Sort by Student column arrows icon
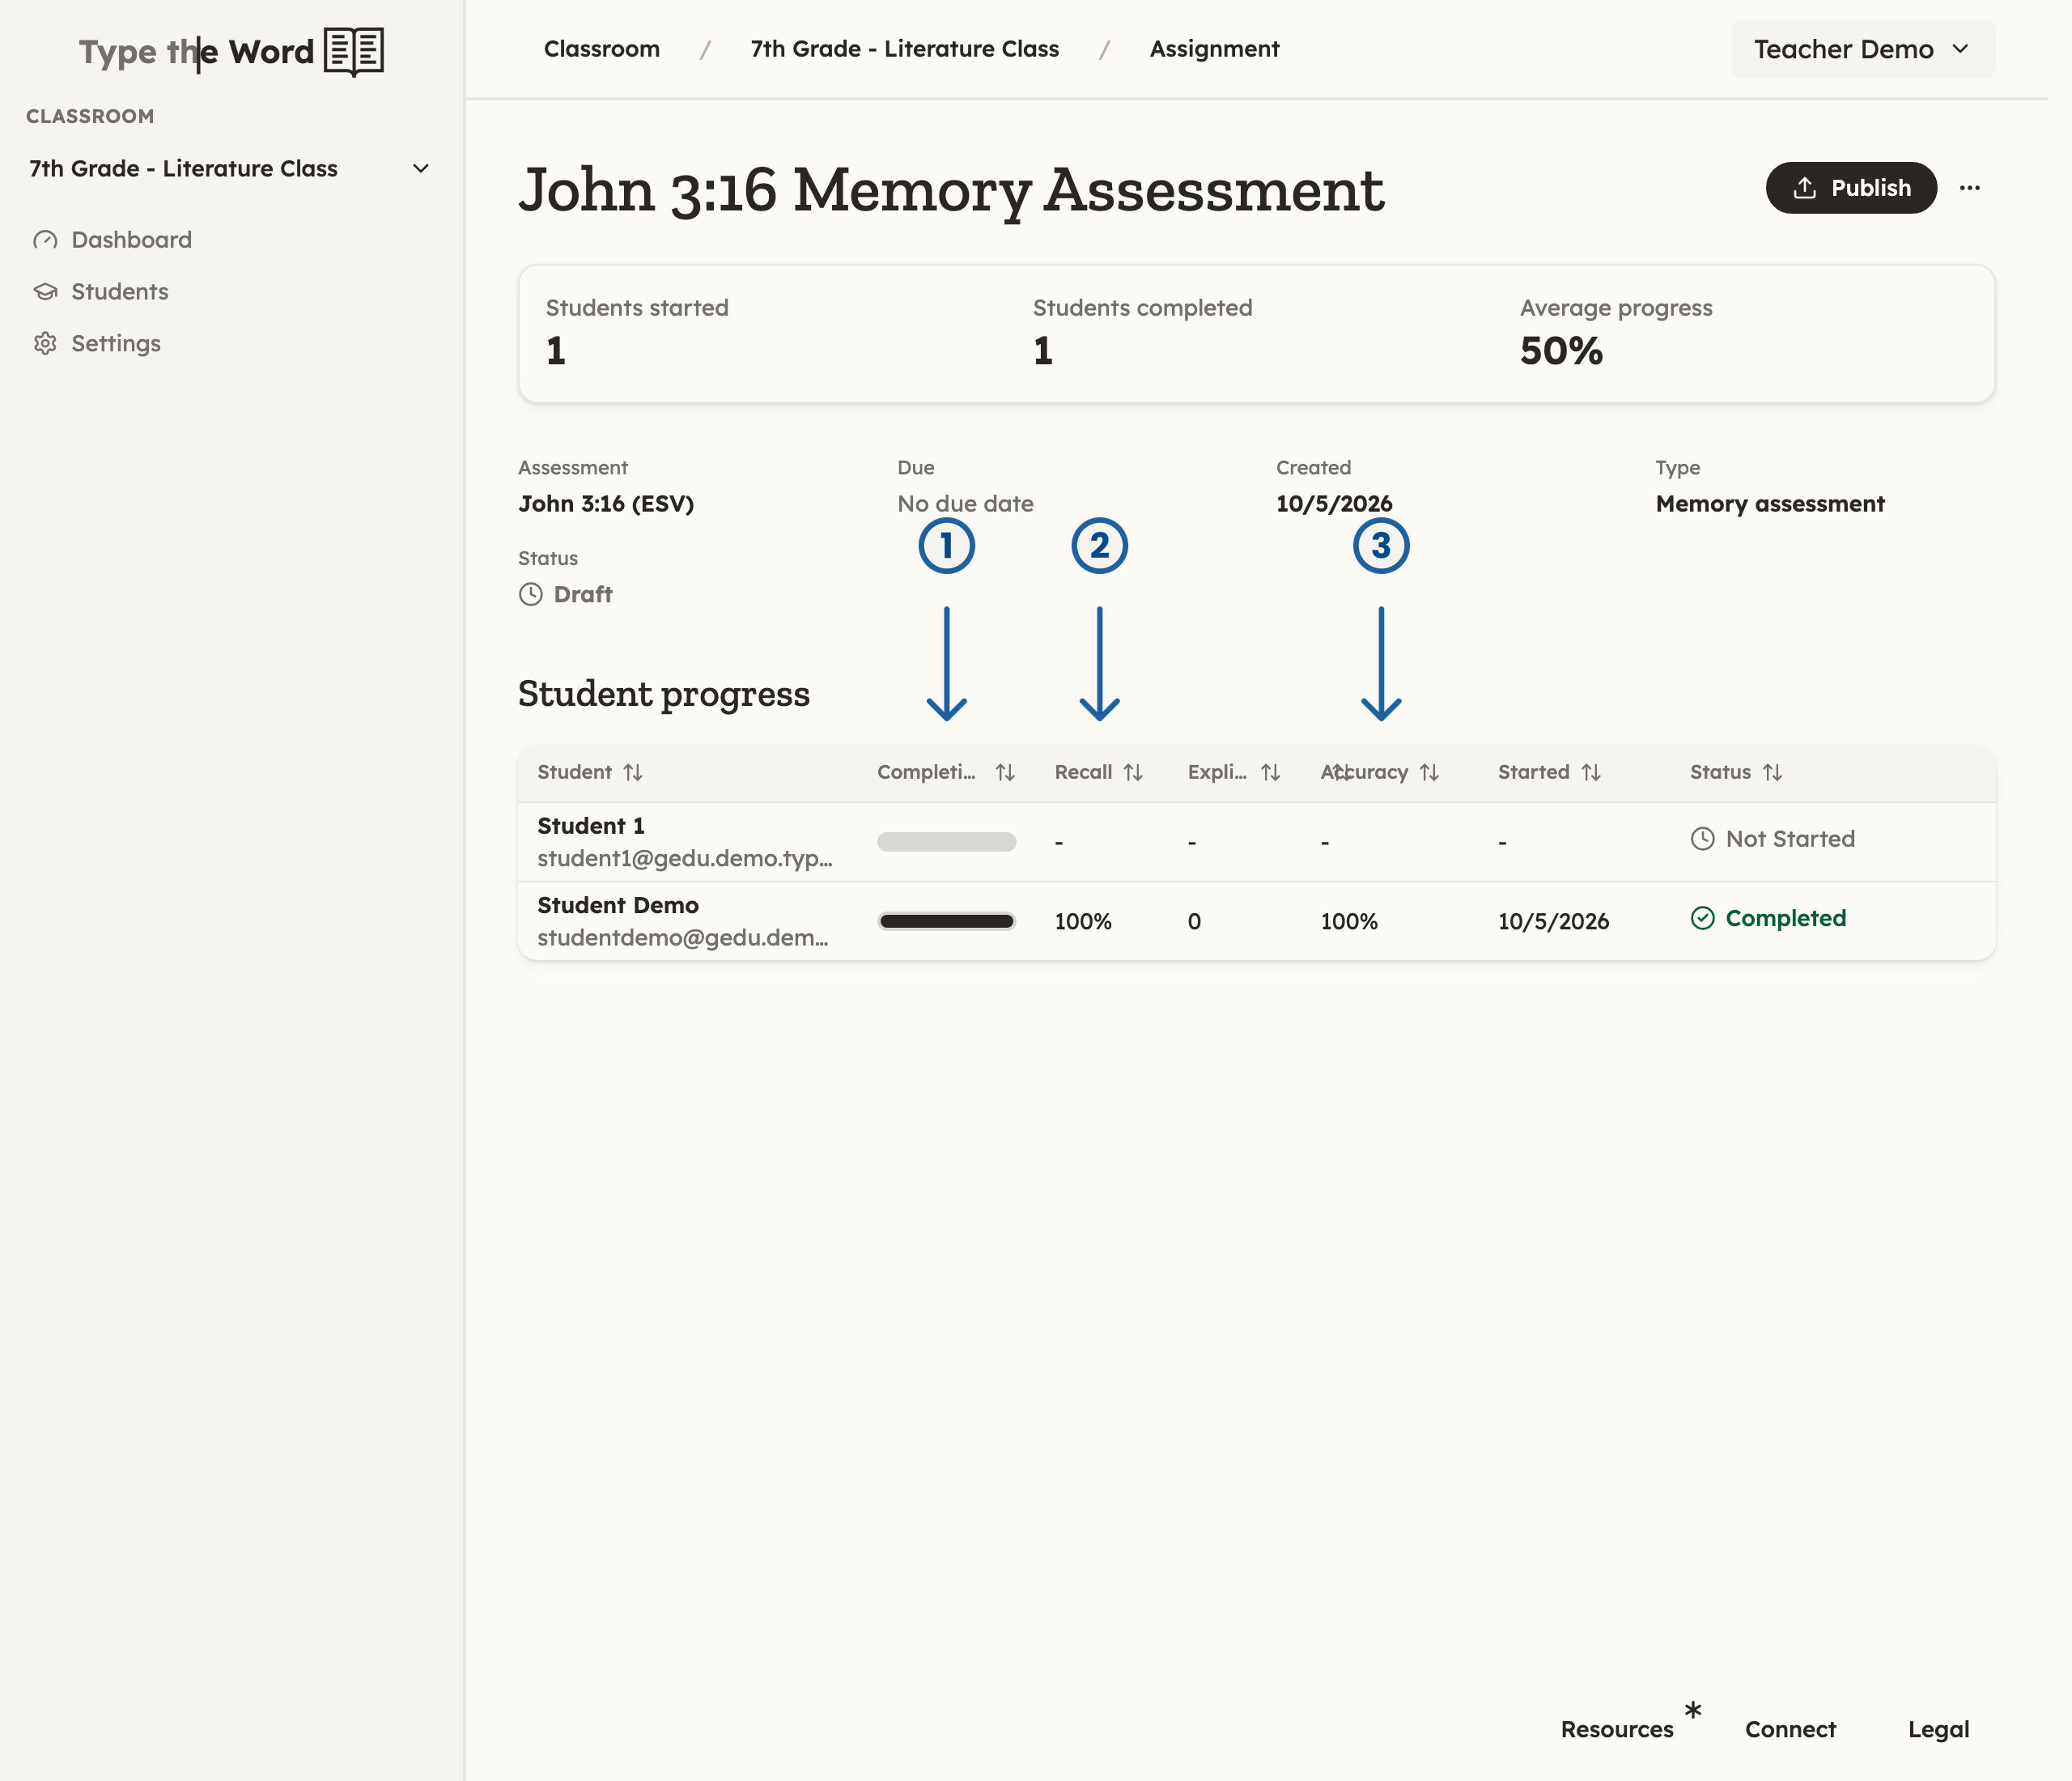This screenshot has width=2072, height=1781. [x=633, y=773]
